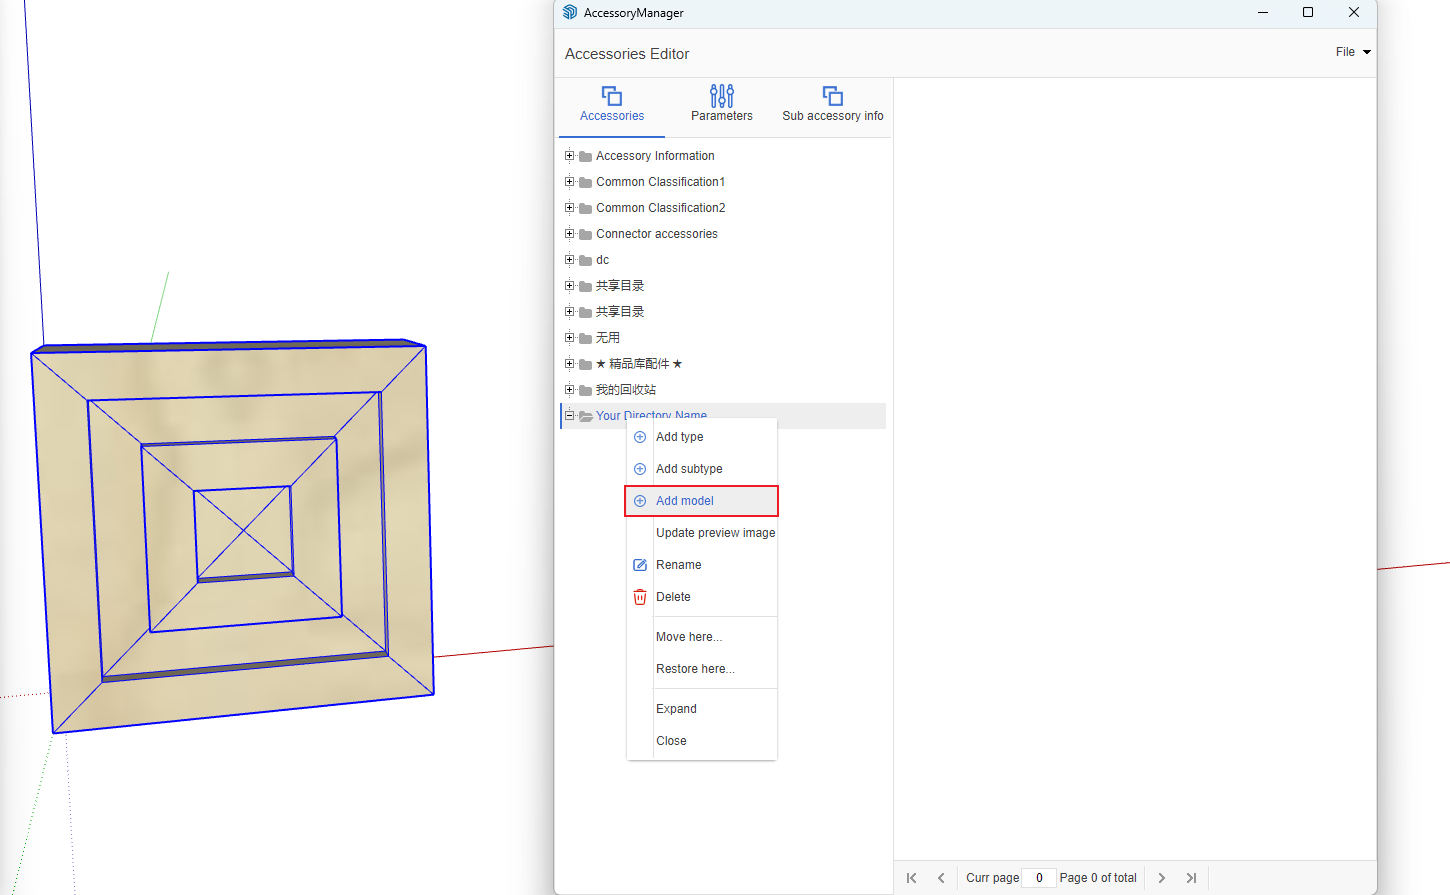This screenshot has width=1450, height=895.
Task: Select Add subtype in the context menu
Action: point(689,469)
